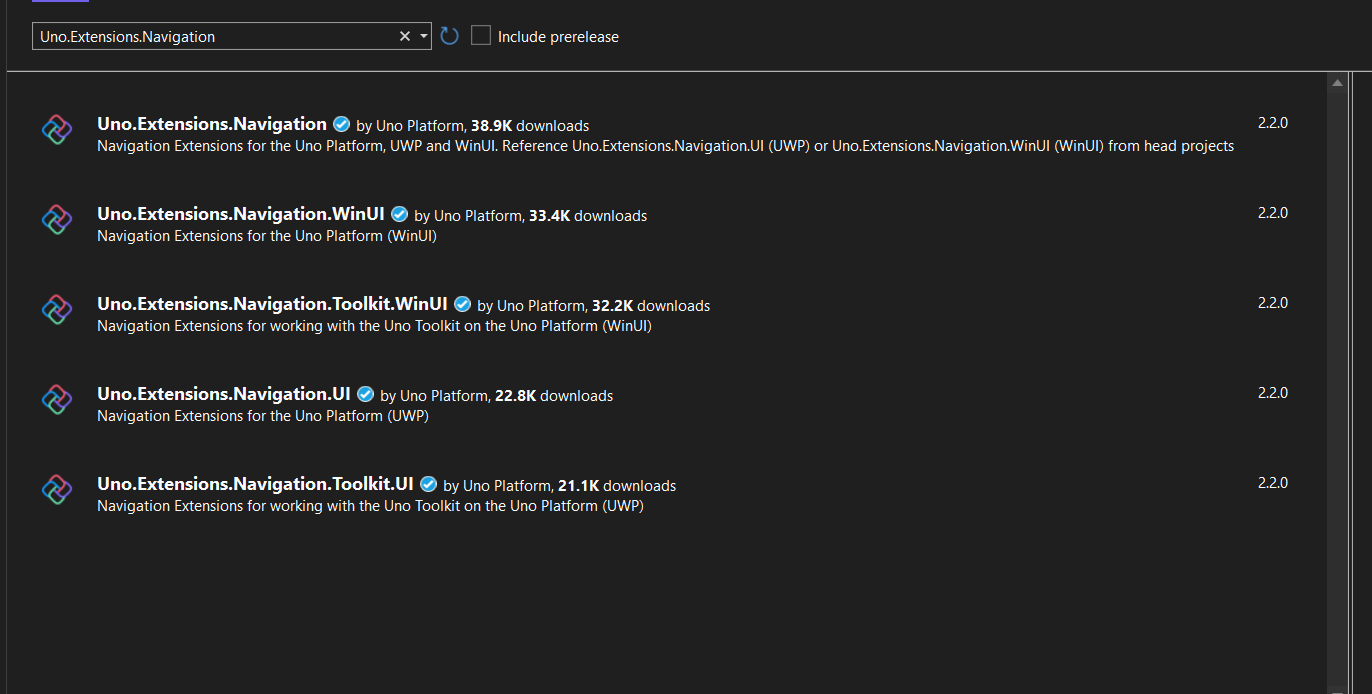This screenshot has height=694, width=1372.
Task: Click version 2.2.0 of Uno.Extensions.Navigation
Action: (1272, 122)
